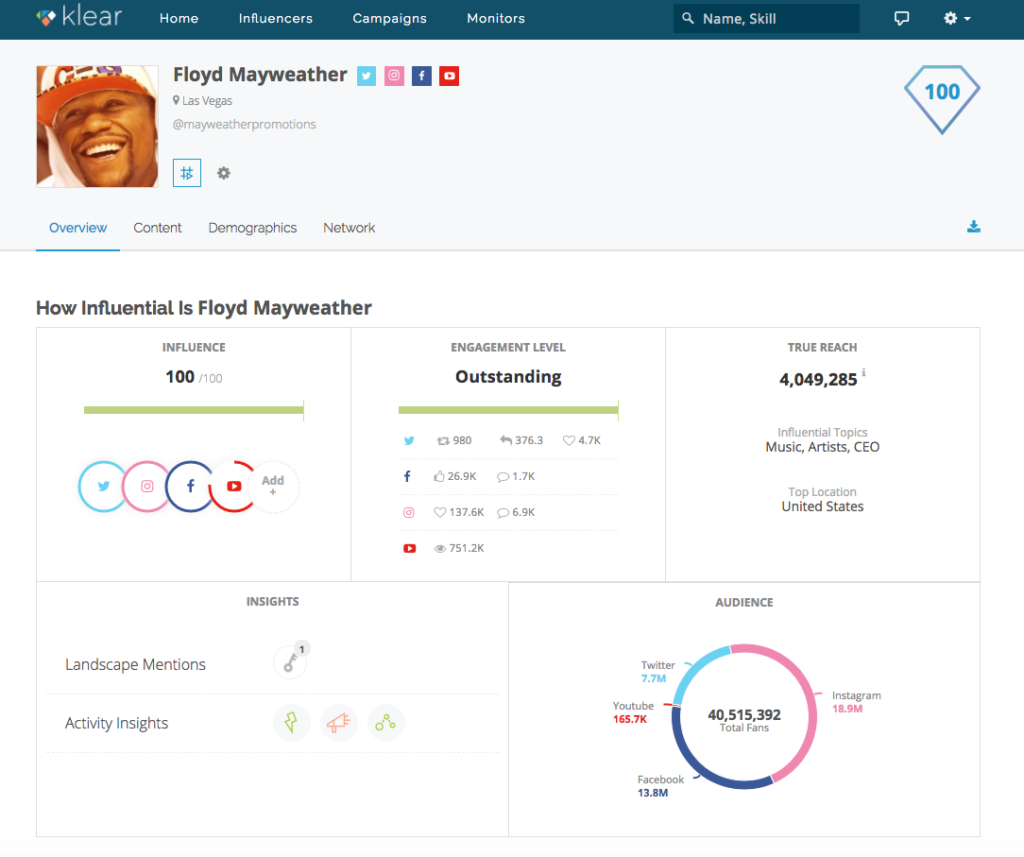Viewport: 1024px width, 857px height.
Task: Open Landscape Mentions microphone badge
Action: tap(290, 662)
